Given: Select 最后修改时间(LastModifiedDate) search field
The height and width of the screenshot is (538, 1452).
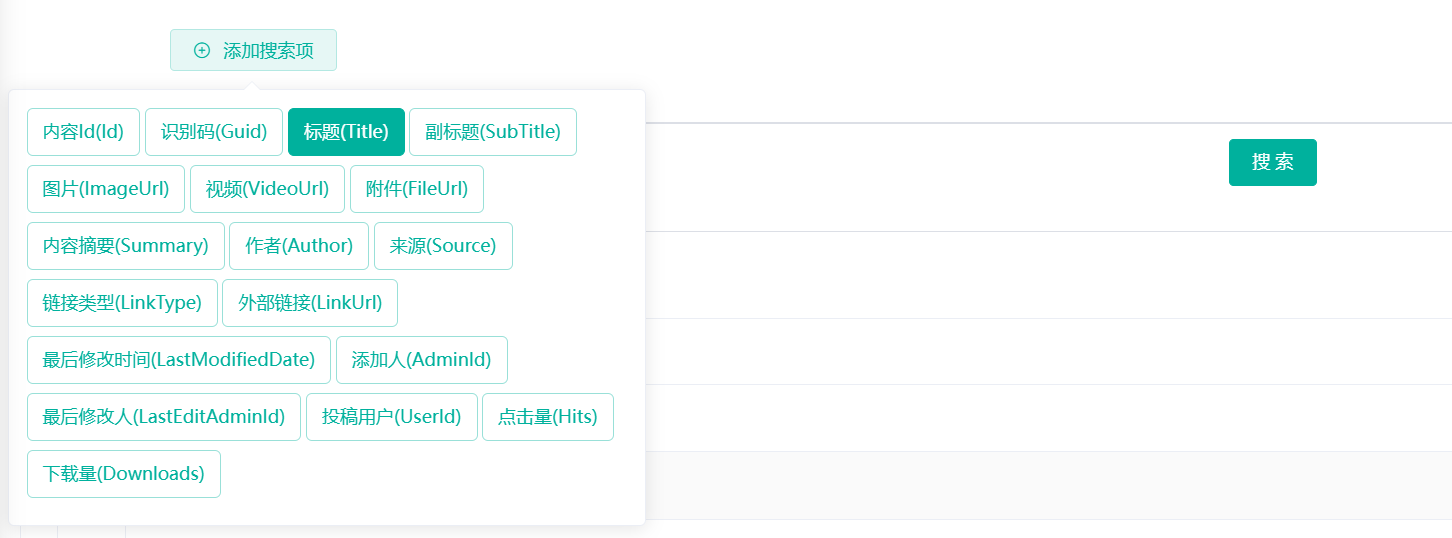Looking at the screenshot, I should click(179, 360).
